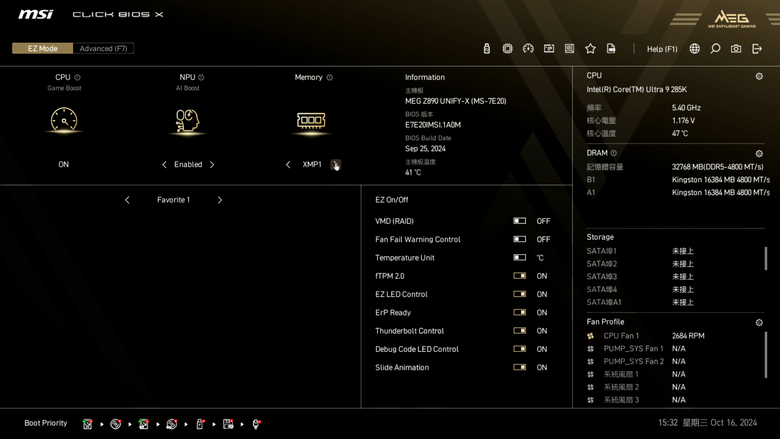Open the M-Flash USB drive icon

tap(487, 48)
